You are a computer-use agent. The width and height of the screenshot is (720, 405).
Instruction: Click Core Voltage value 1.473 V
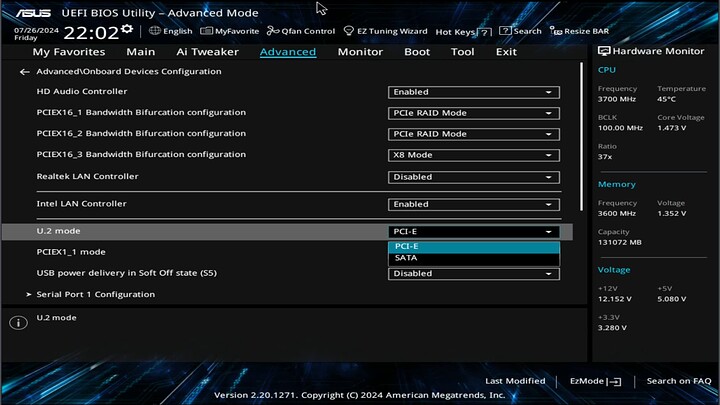(x=671, y=128)
